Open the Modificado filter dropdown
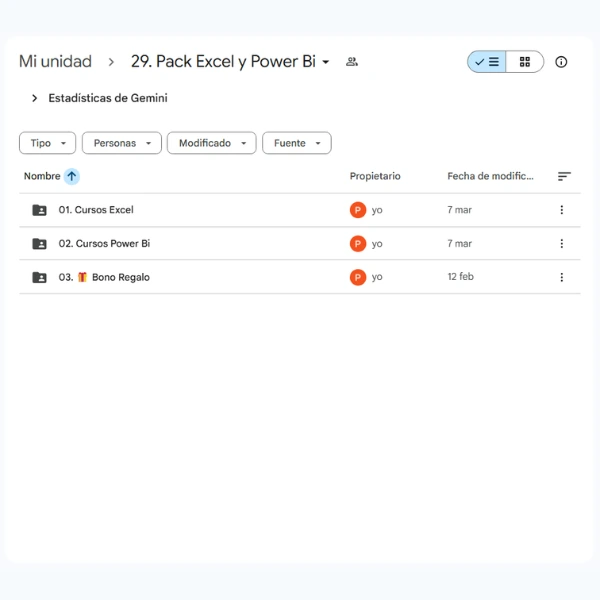Image resolution: width=600 pixels, height=600 pixels. [x=212, y=143]
